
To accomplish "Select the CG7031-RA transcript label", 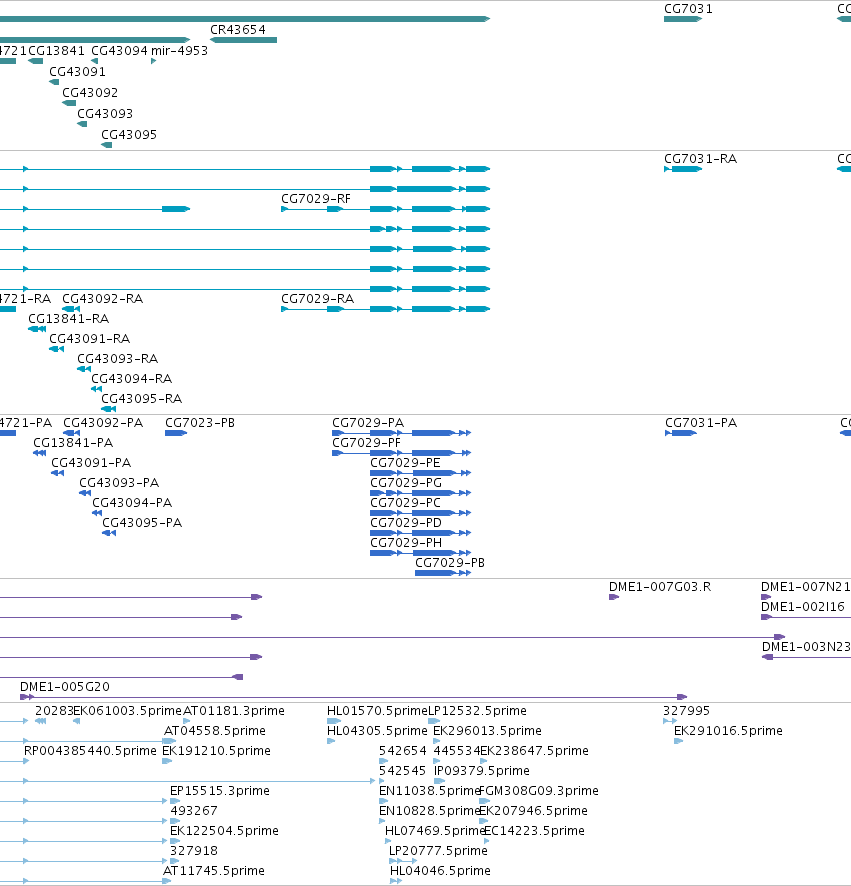I will 700,159.
